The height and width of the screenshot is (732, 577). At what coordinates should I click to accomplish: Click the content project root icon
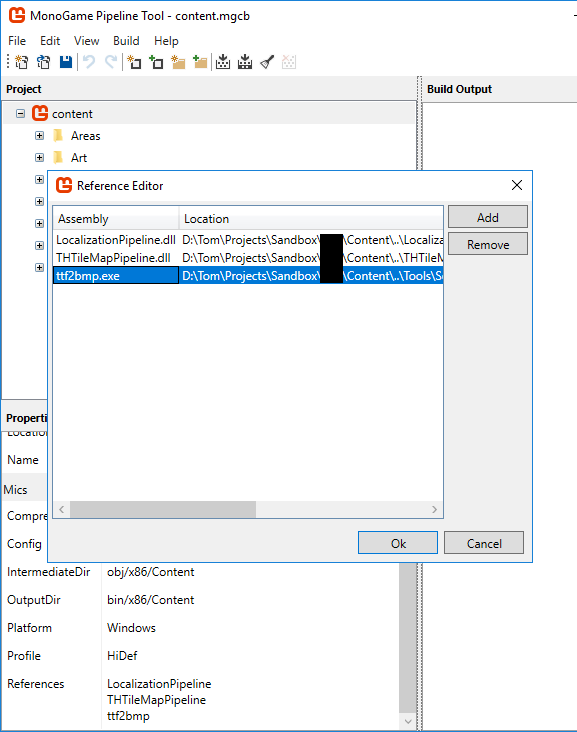coord(40,113)
